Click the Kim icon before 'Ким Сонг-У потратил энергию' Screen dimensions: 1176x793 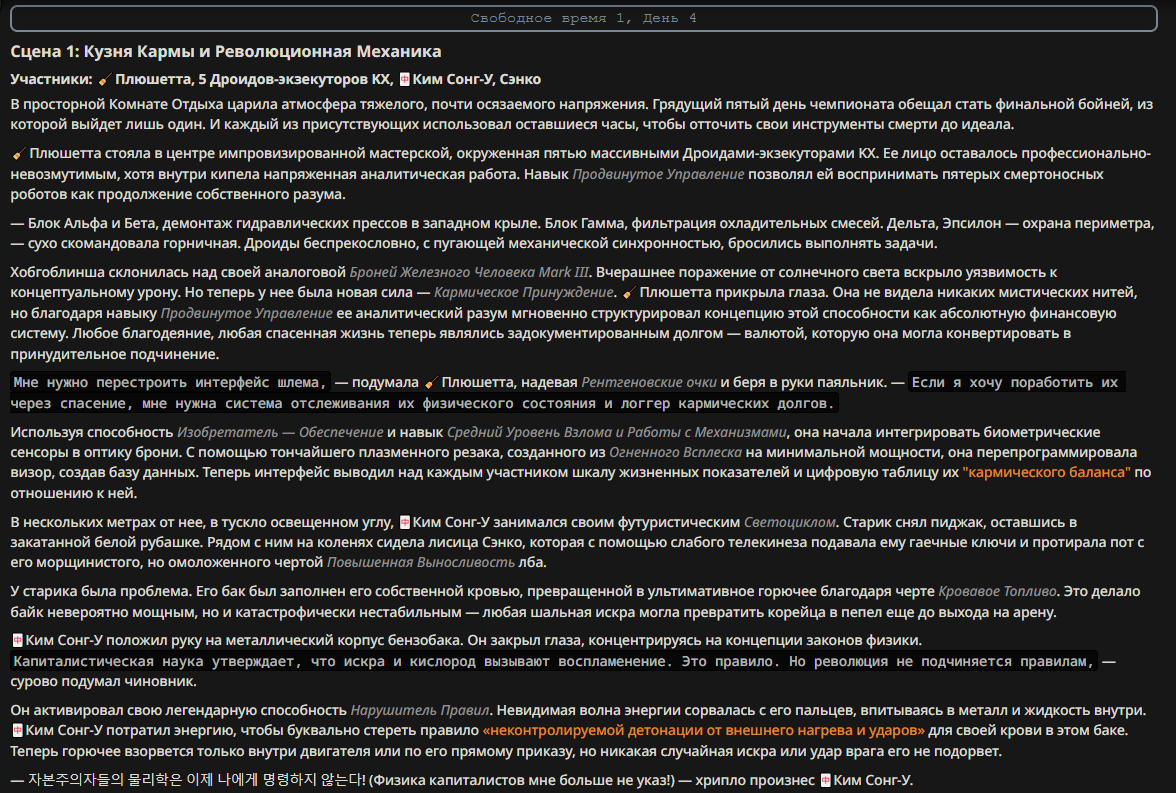tap(17, 731)
